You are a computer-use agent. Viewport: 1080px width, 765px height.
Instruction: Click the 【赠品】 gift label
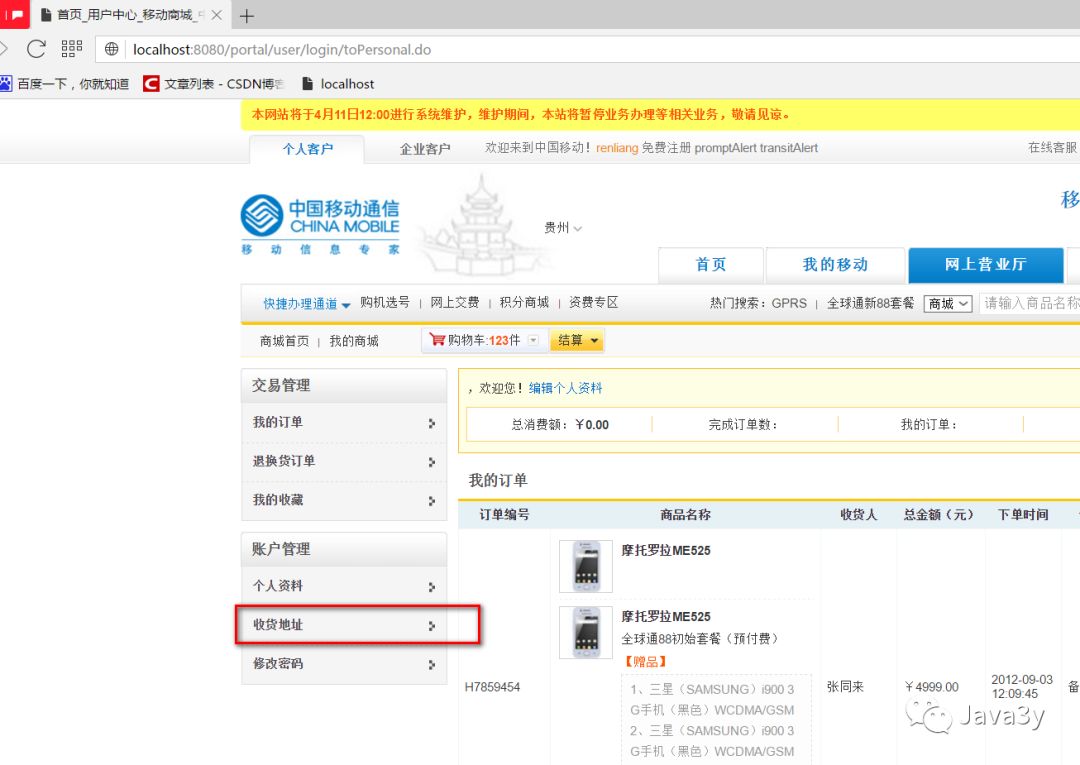click(645, 661)
